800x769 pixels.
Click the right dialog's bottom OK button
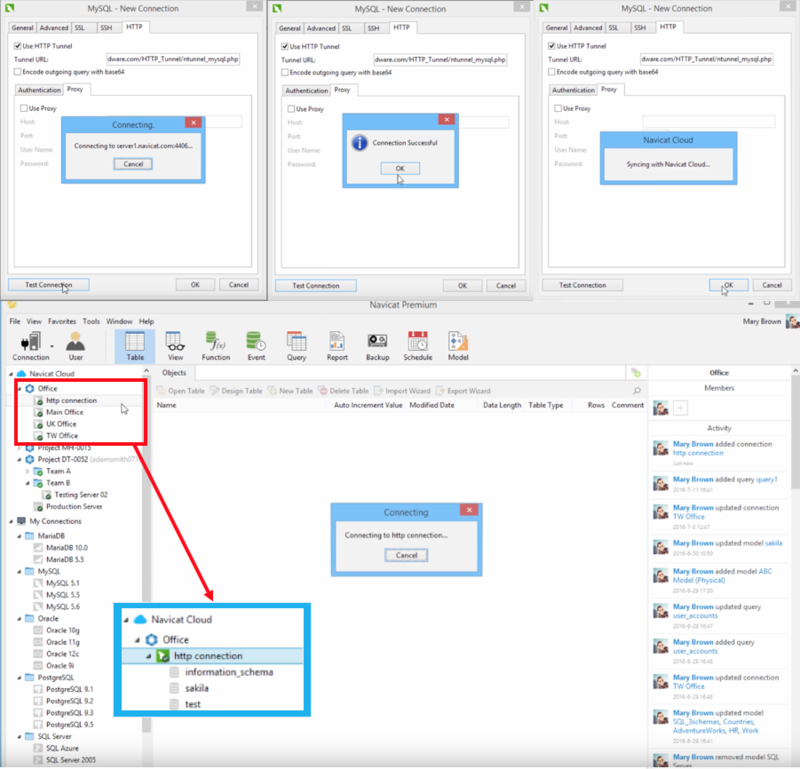pos(728,285)
